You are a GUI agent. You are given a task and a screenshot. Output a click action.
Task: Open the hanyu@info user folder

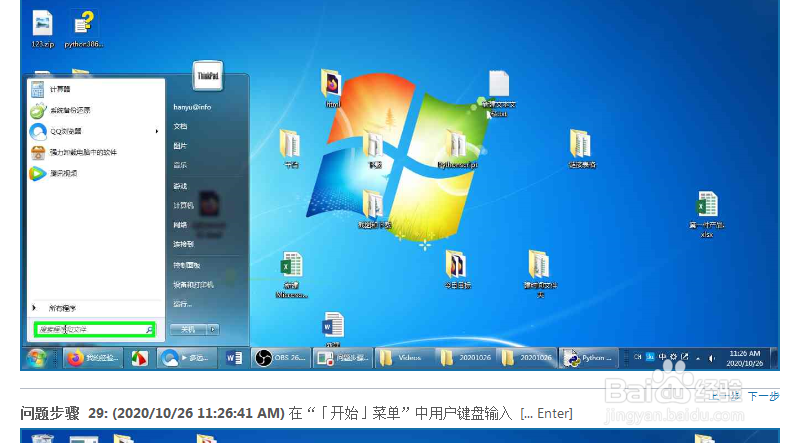click(192, 107)
